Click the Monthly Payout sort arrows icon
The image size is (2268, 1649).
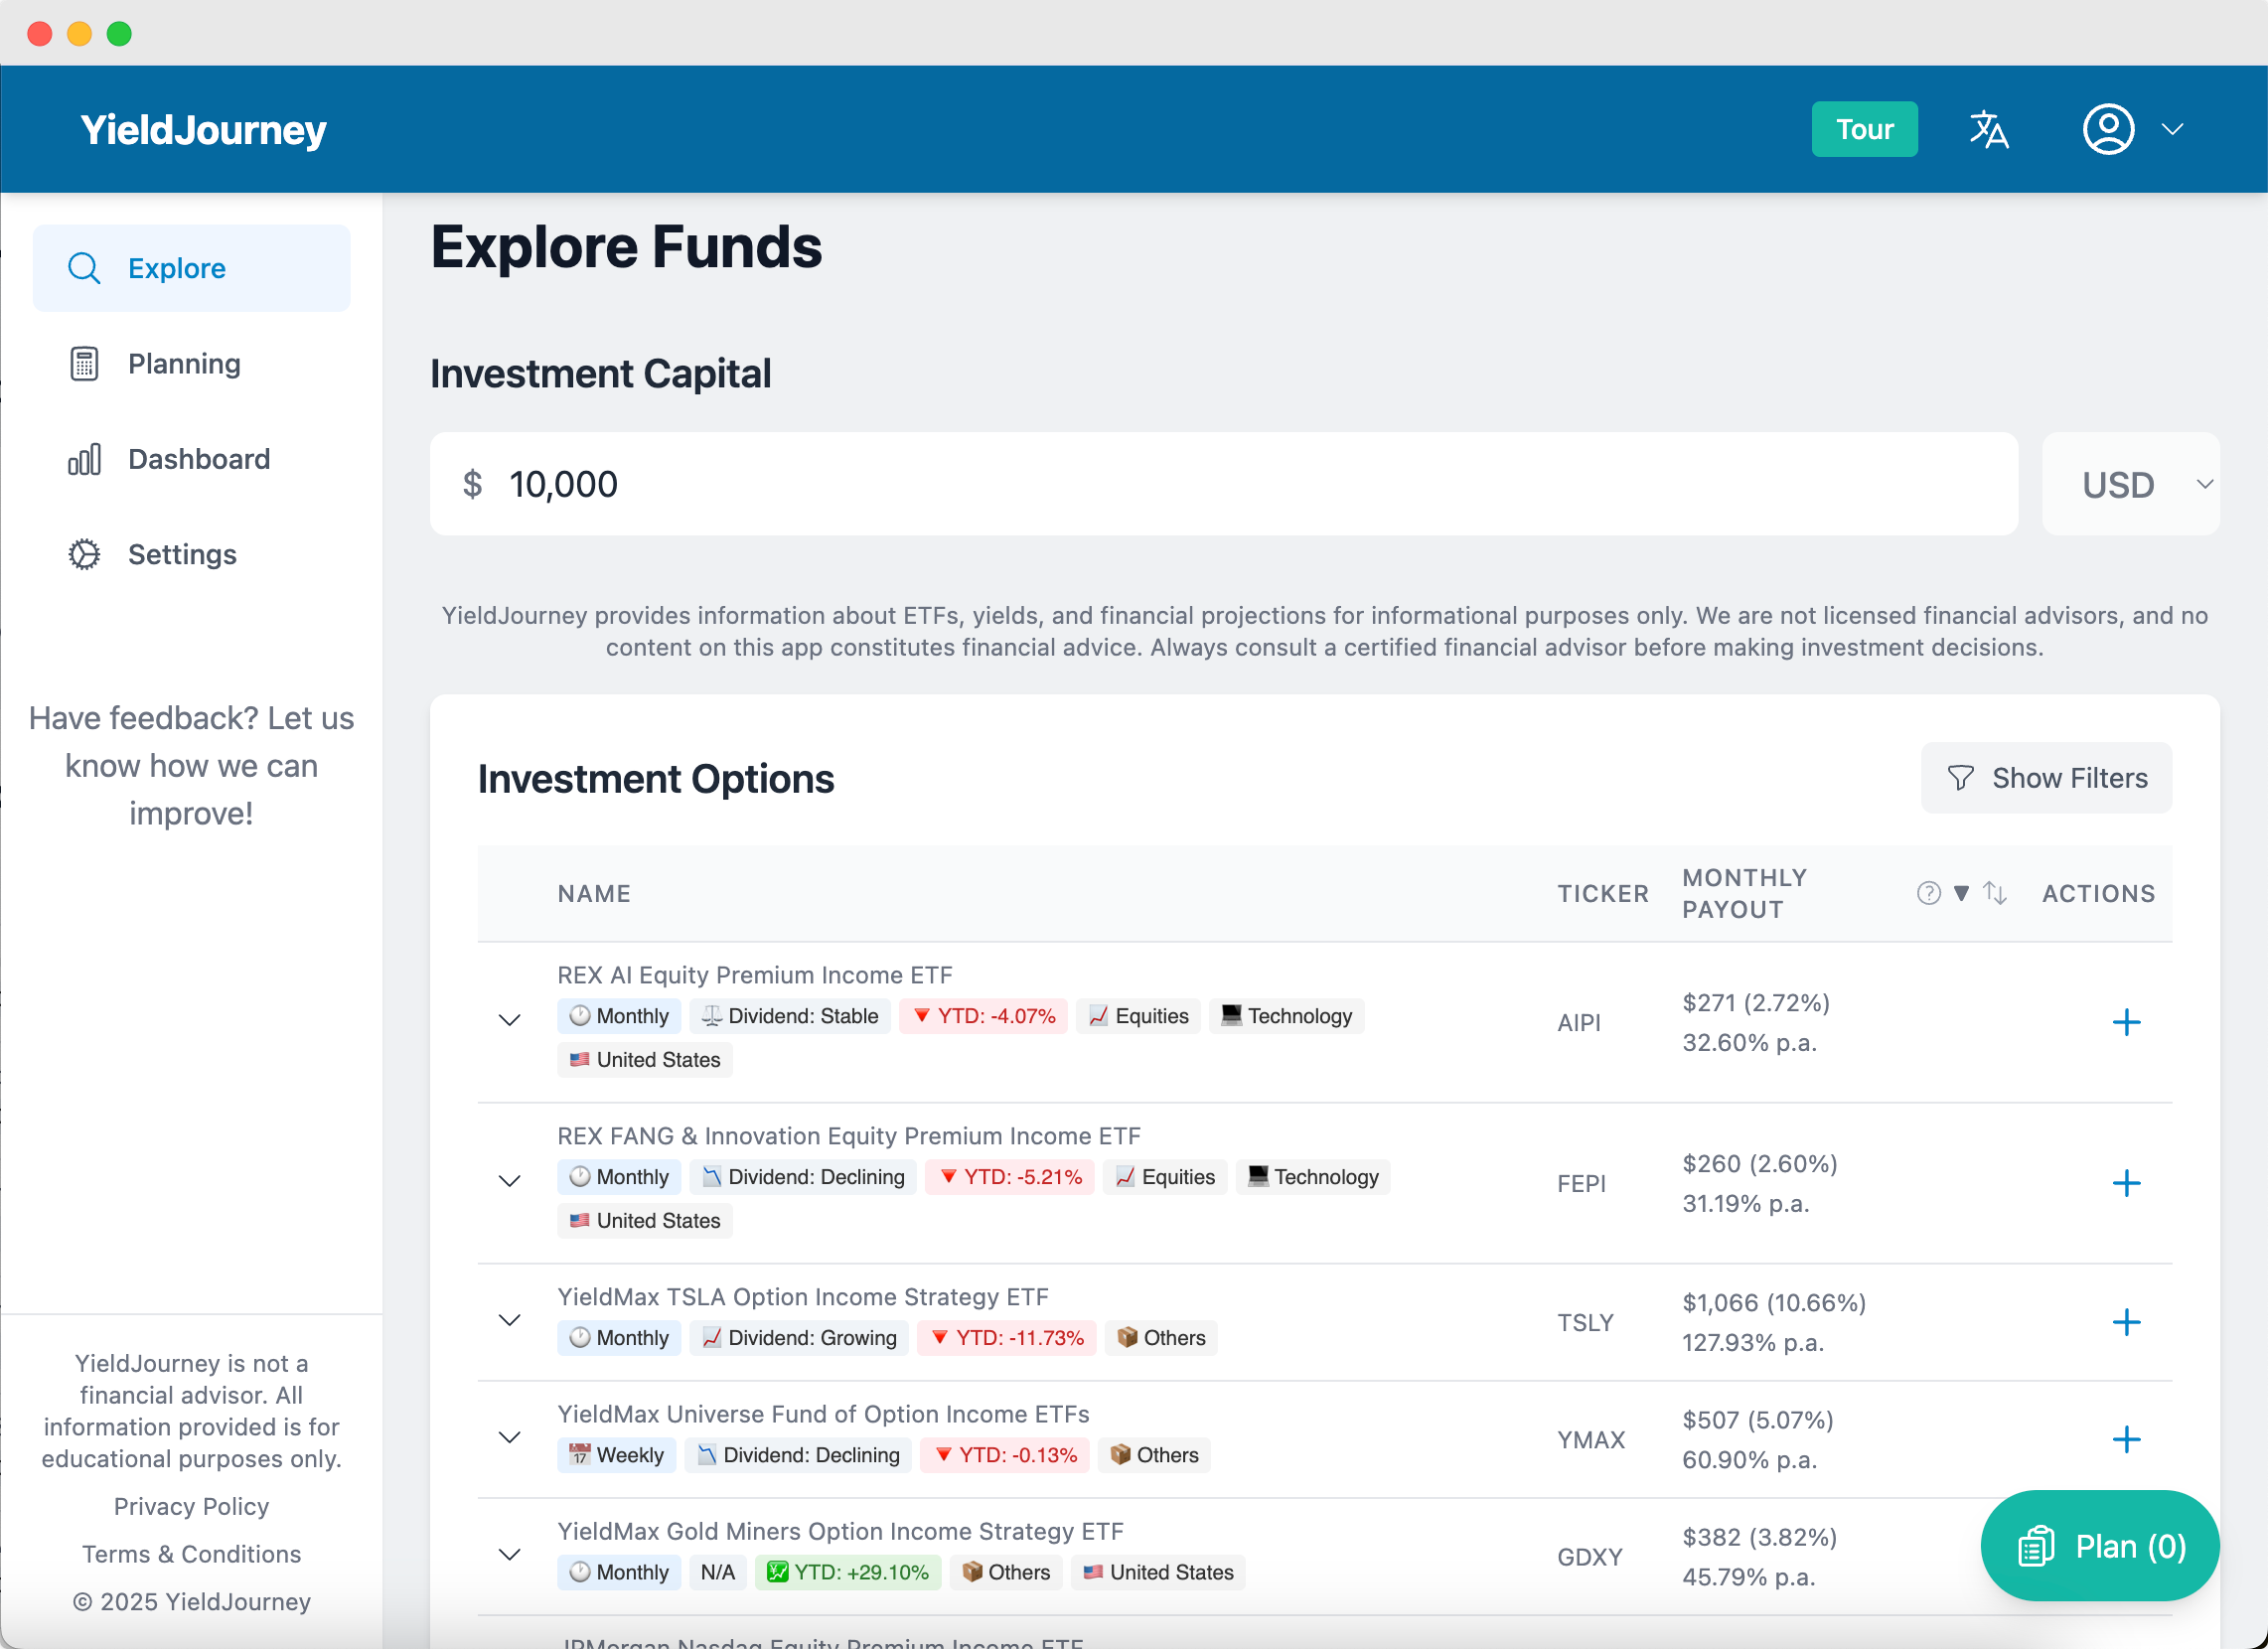(1995, 893)
